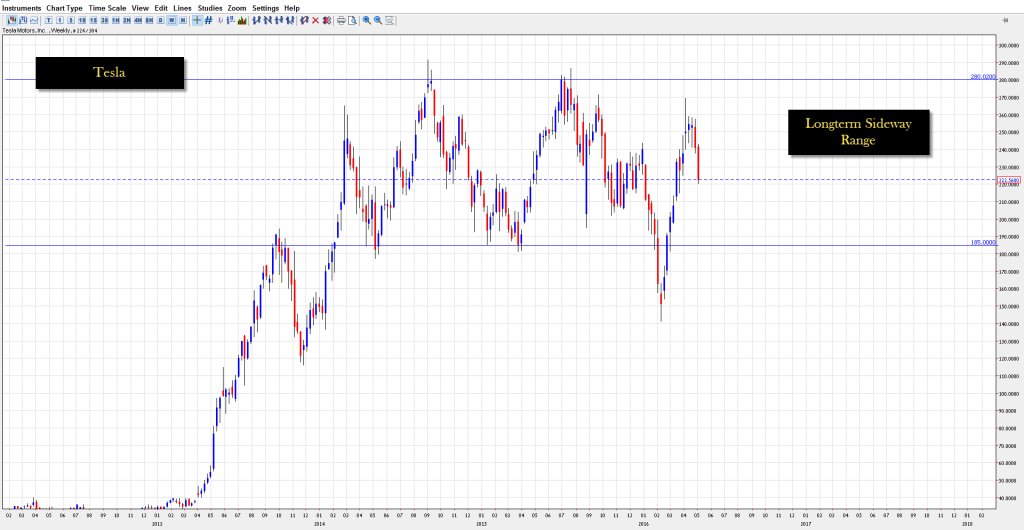The image size is (1024, 530).
Task: Switch to the 5-minute time scale
Action: 71,20
